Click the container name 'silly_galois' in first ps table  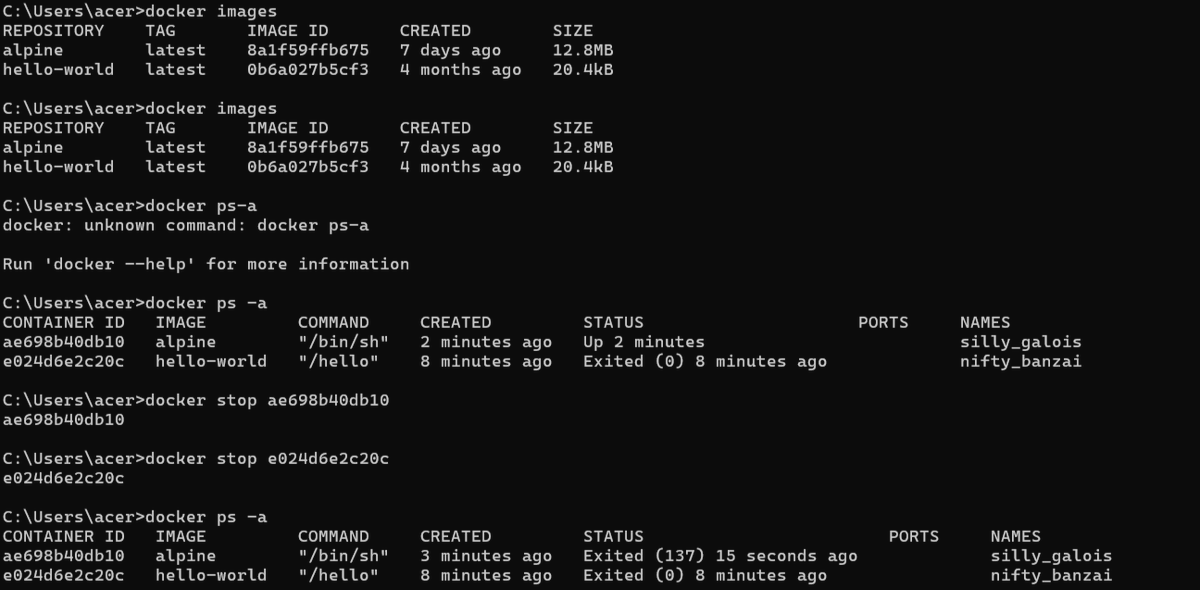[1021, 342]
